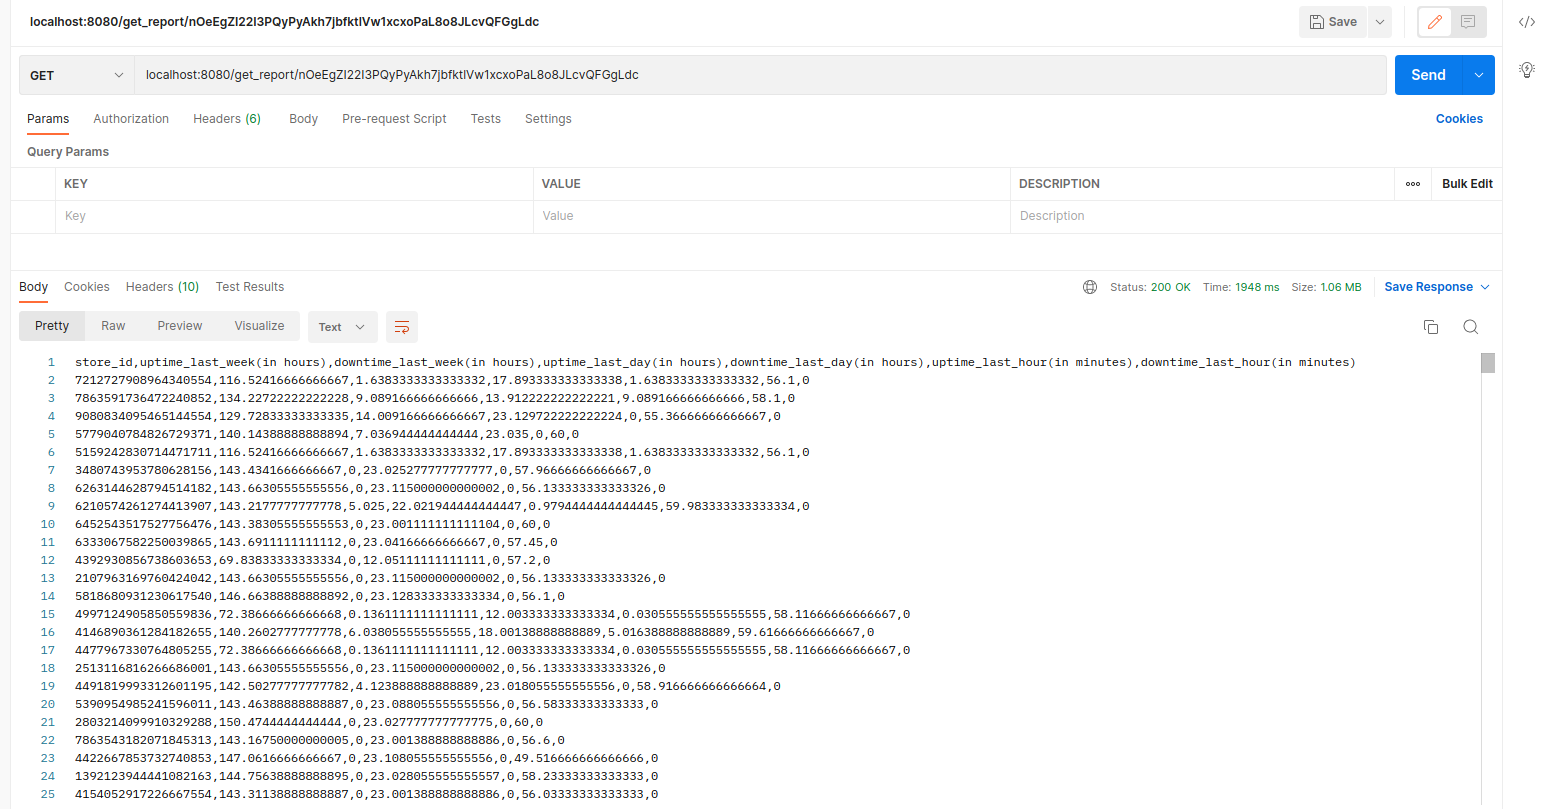Click the lightbulb icon on the right sidebar
Image resolution: width=1551 pixels, height=809 pixels.
[1526, 70]
